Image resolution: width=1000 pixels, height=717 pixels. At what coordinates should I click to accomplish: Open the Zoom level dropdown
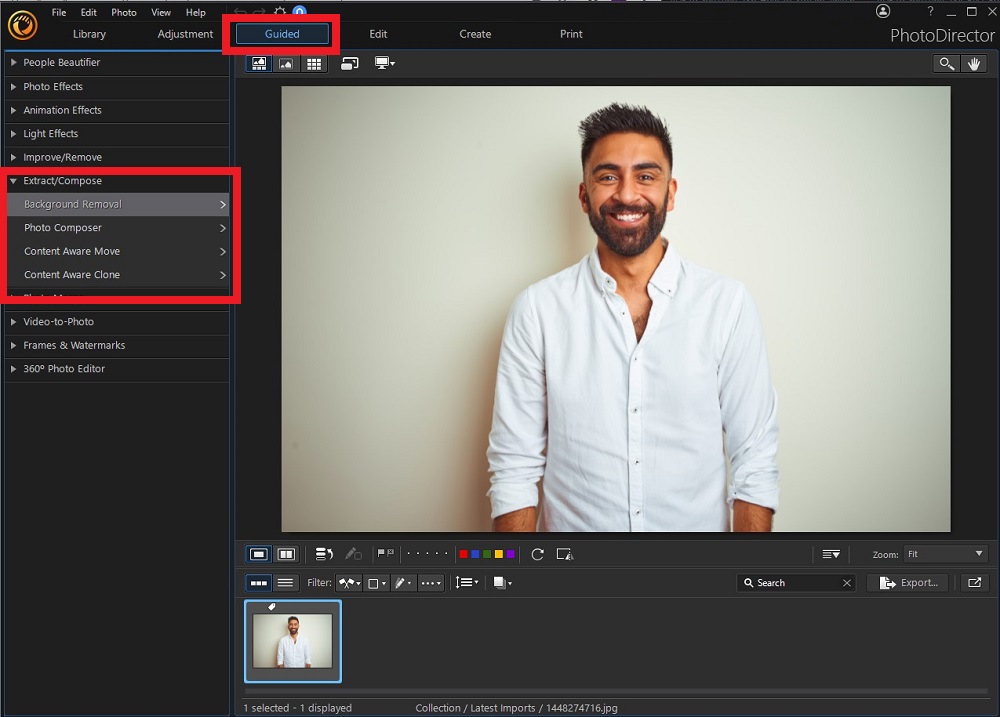tap(944, 554)
